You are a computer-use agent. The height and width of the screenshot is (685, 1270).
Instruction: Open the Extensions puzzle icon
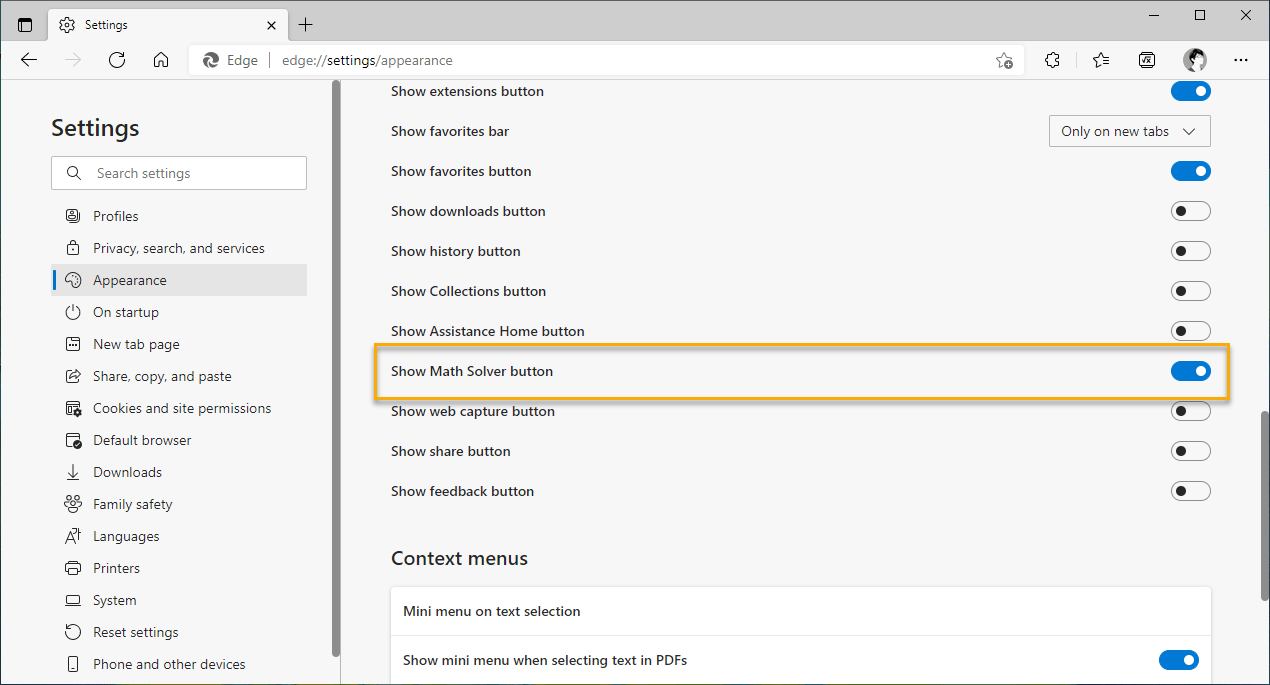pos(1052,60)
